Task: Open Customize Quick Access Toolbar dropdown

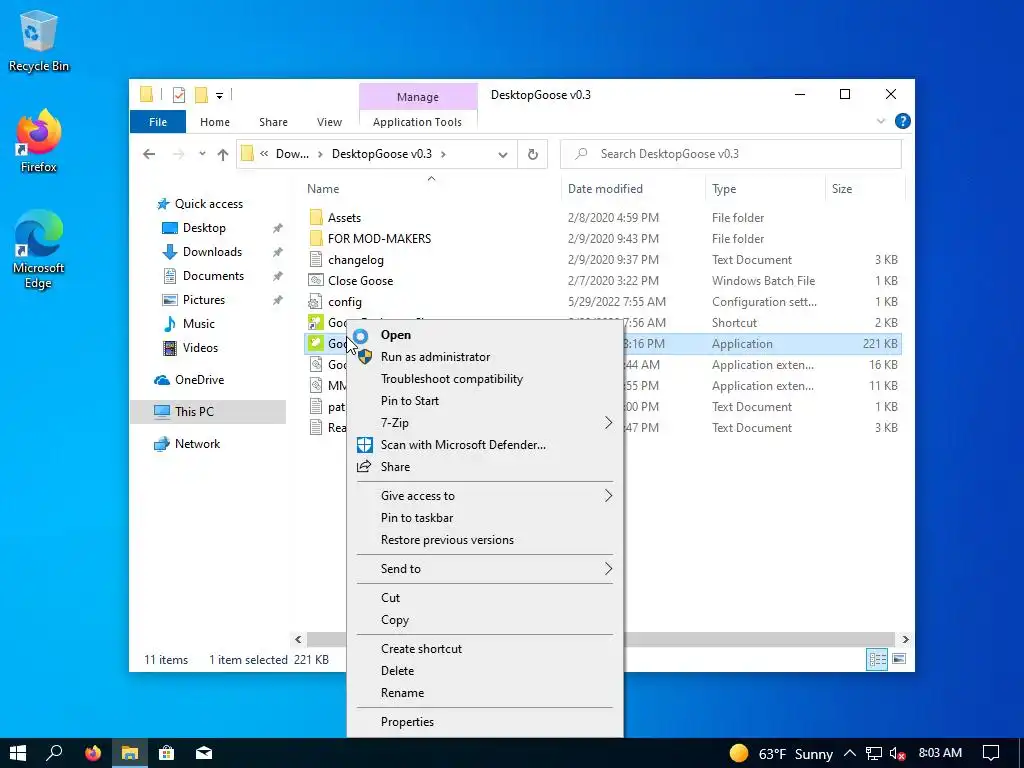Action: [219, 96]
